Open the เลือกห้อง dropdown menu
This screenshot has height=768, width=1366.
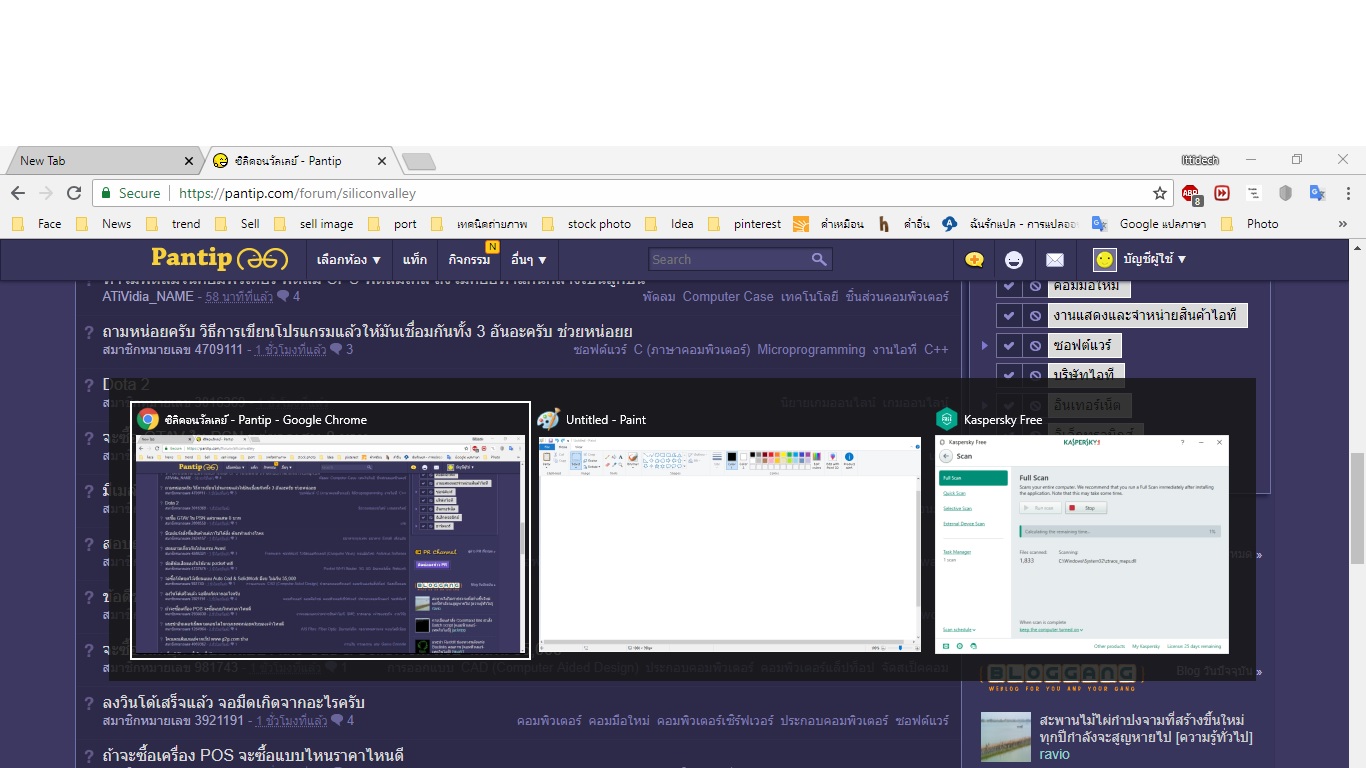point(349,260)
